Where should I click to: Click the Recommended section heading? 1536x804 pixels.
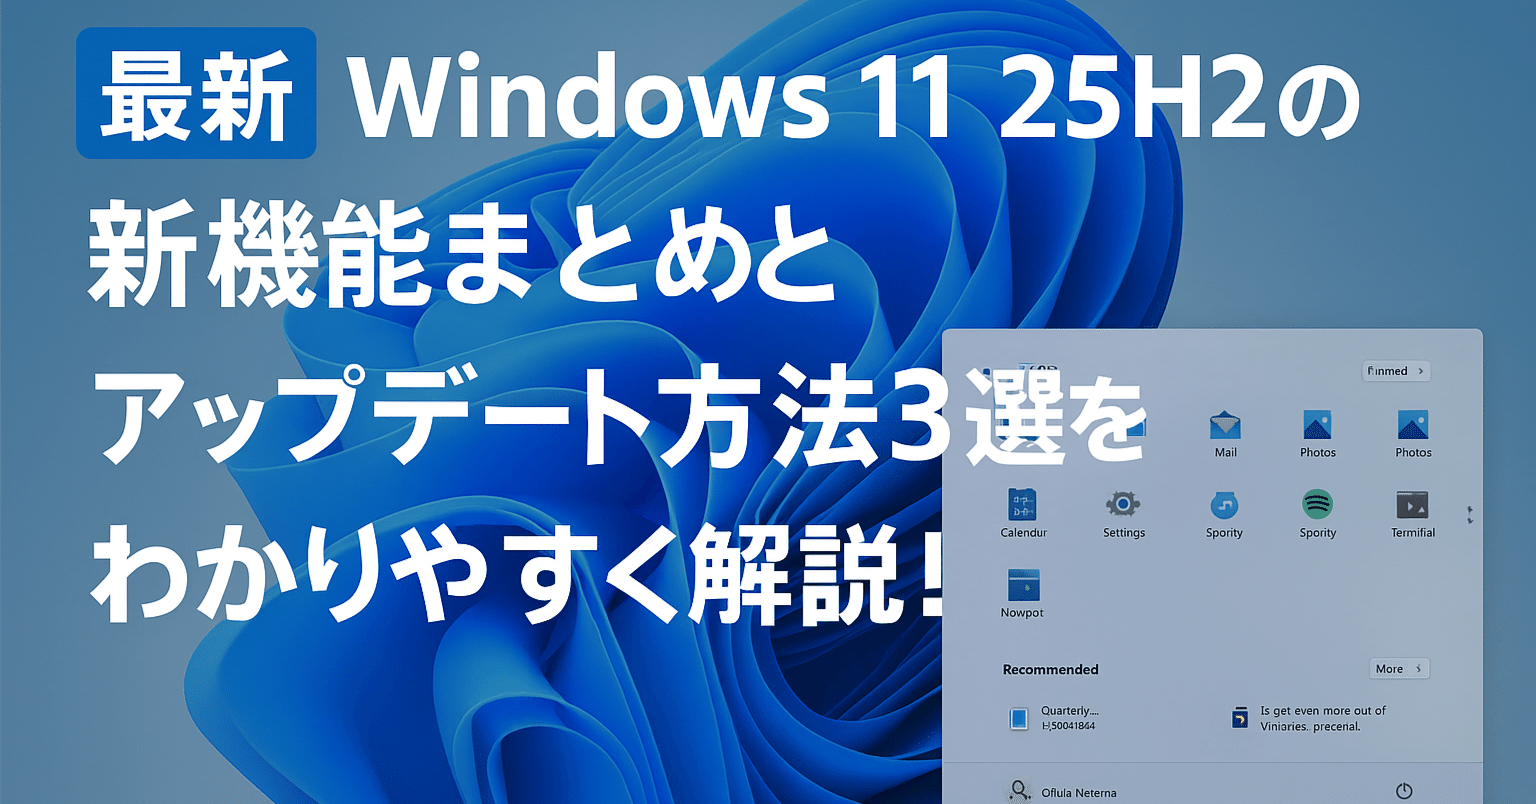[x=1050, y=670]
